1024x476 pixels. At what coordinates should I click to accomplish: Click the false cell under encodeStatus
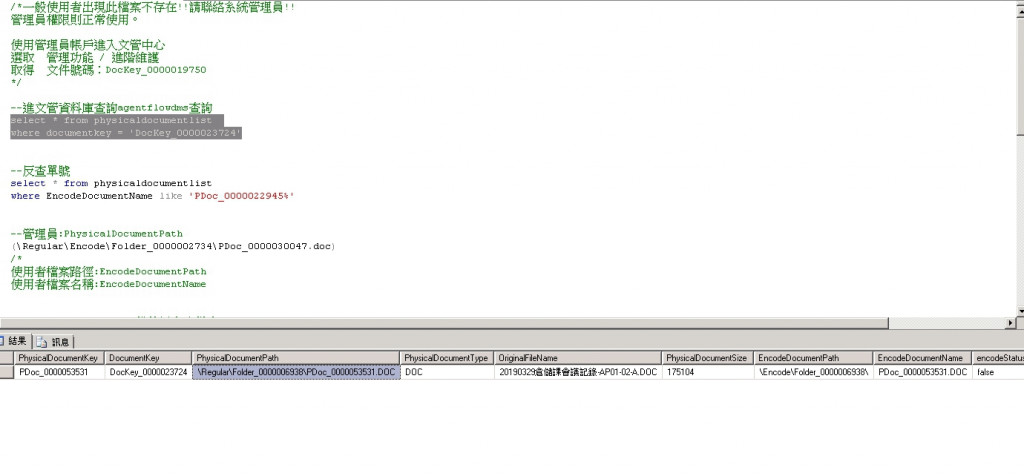(998, 372)
